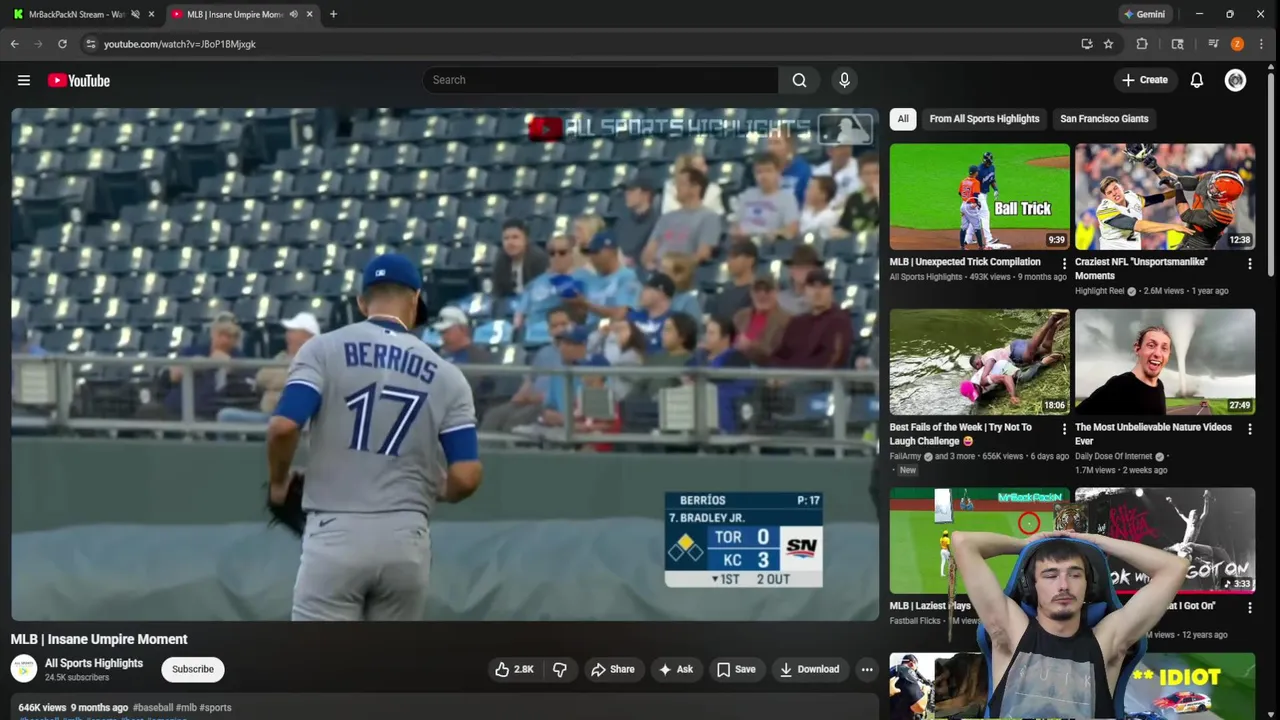Viewport: 1280px width, 720px height.
Task: Open options for Most Unbelievable Nature Videos
Action: [x=1249, y=429]
